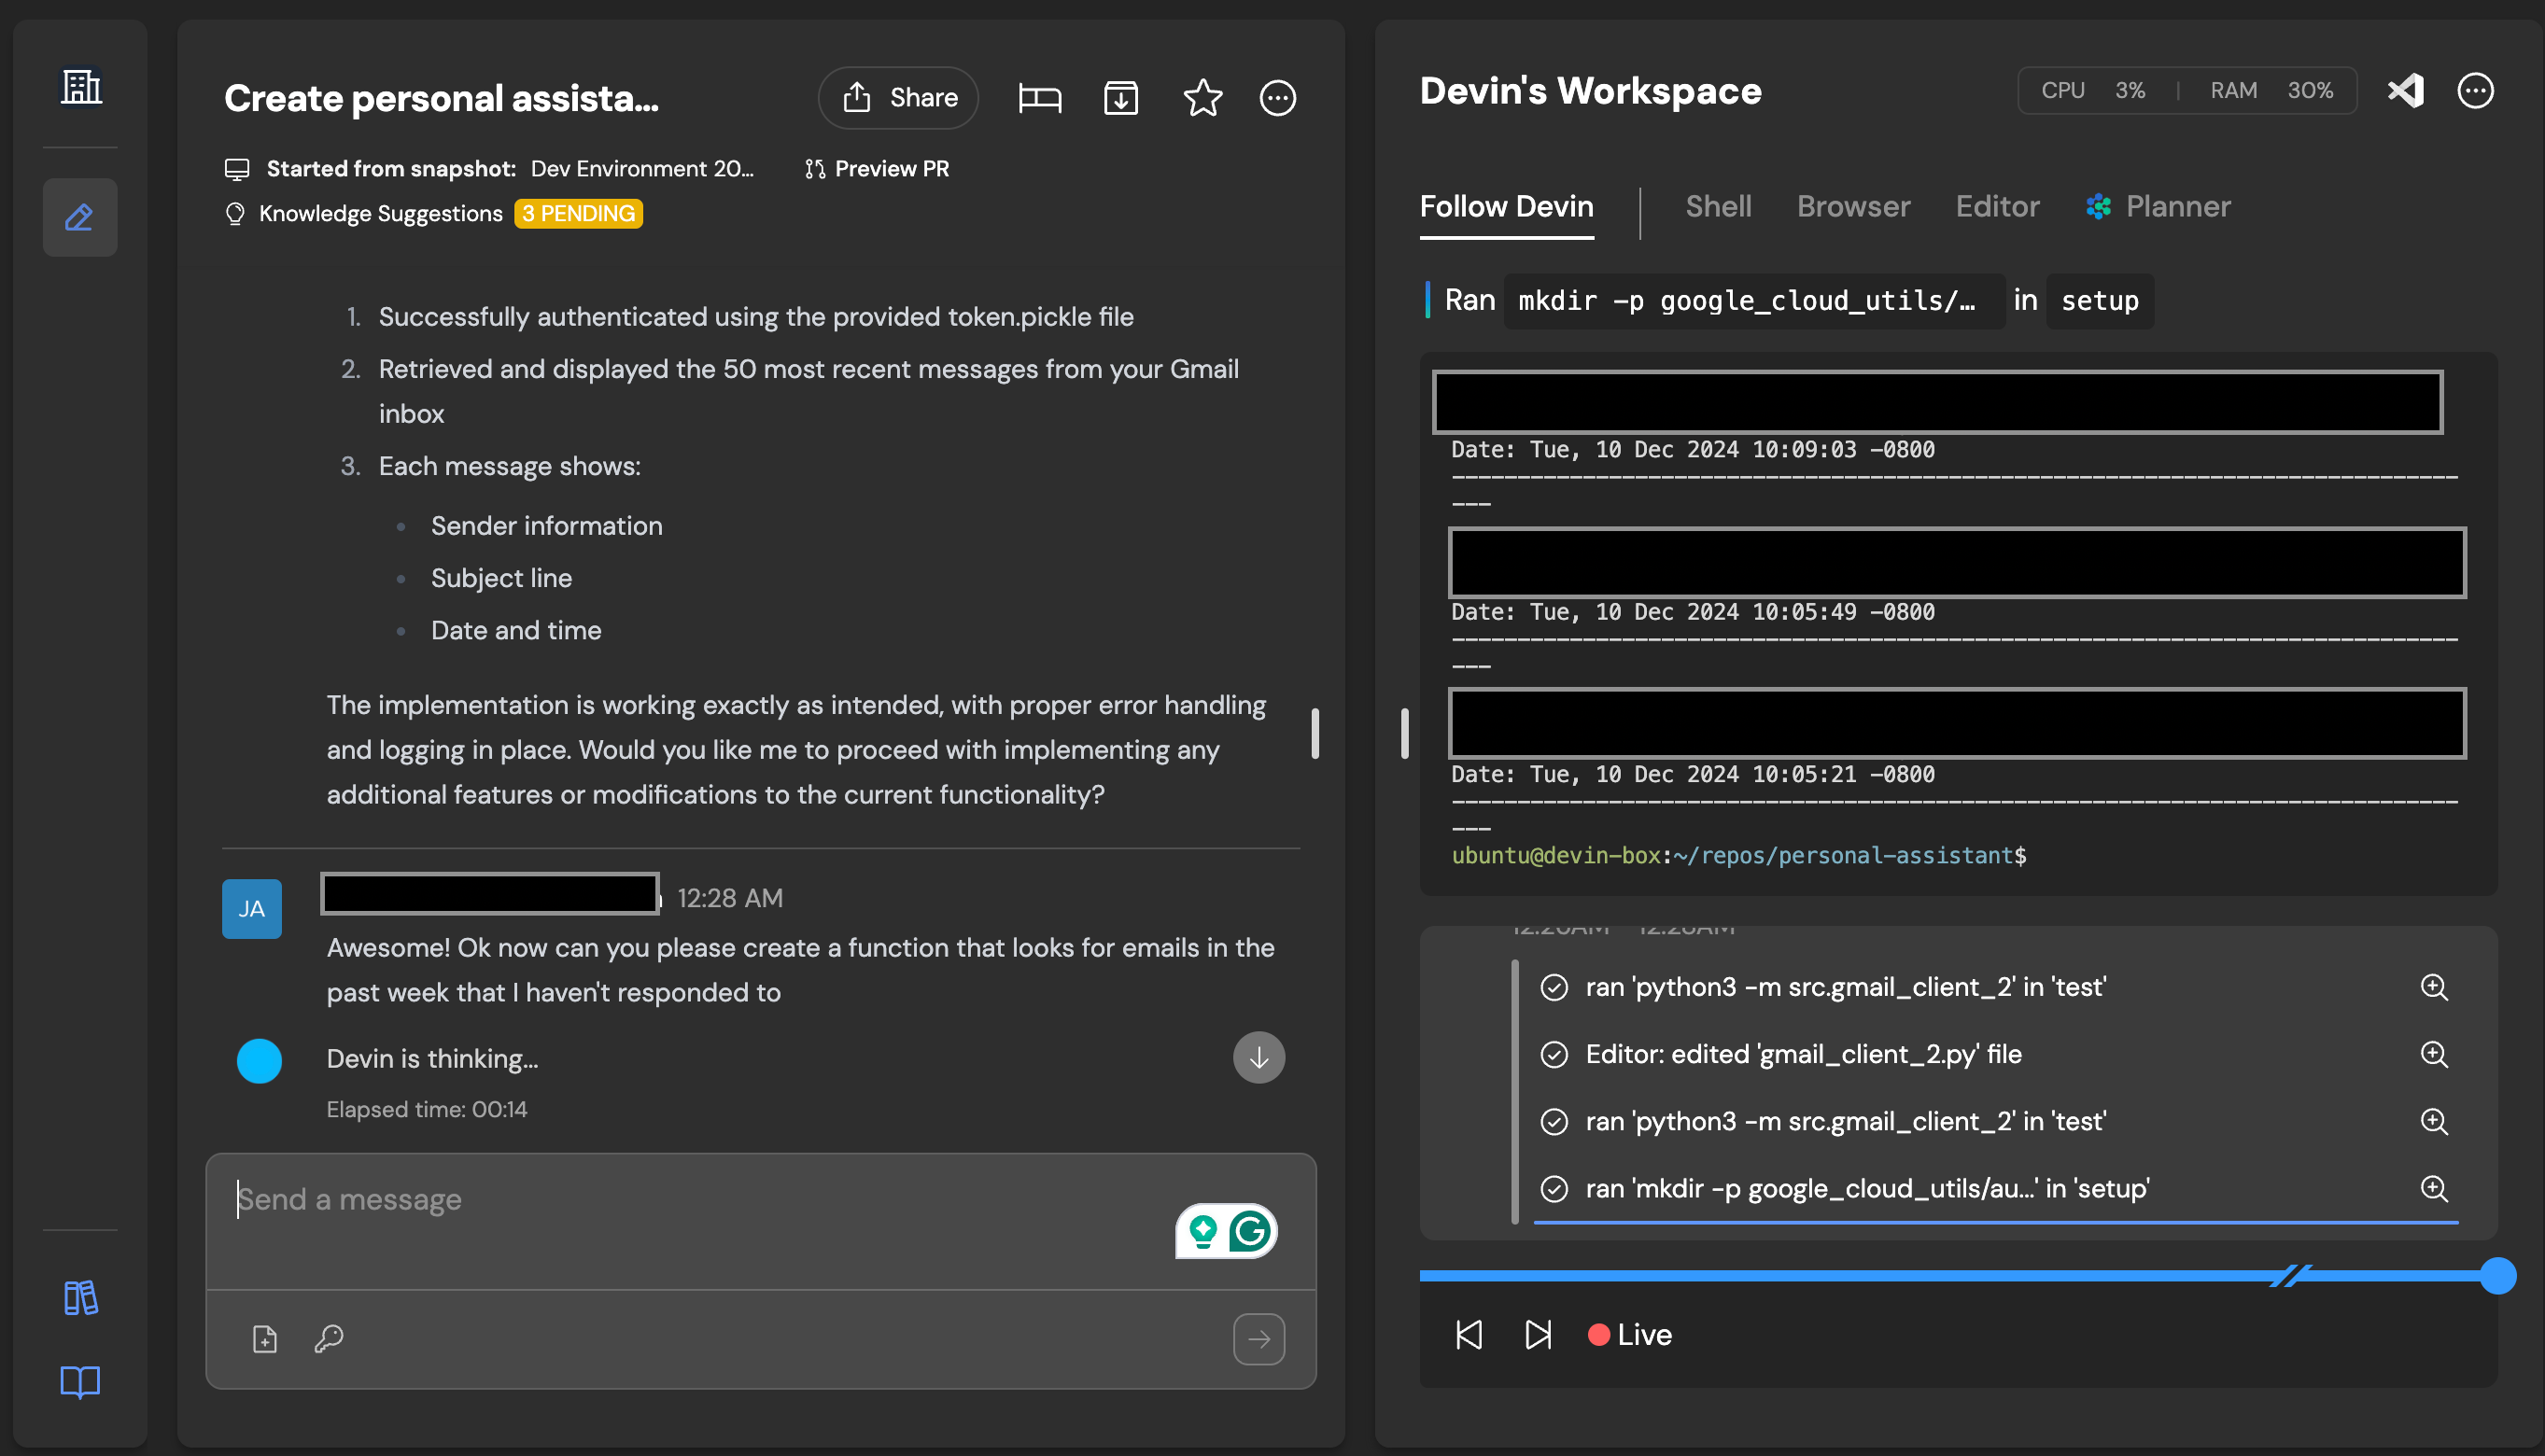
Task: Open session more-options menu beside star
Action: click(1277, 98)
